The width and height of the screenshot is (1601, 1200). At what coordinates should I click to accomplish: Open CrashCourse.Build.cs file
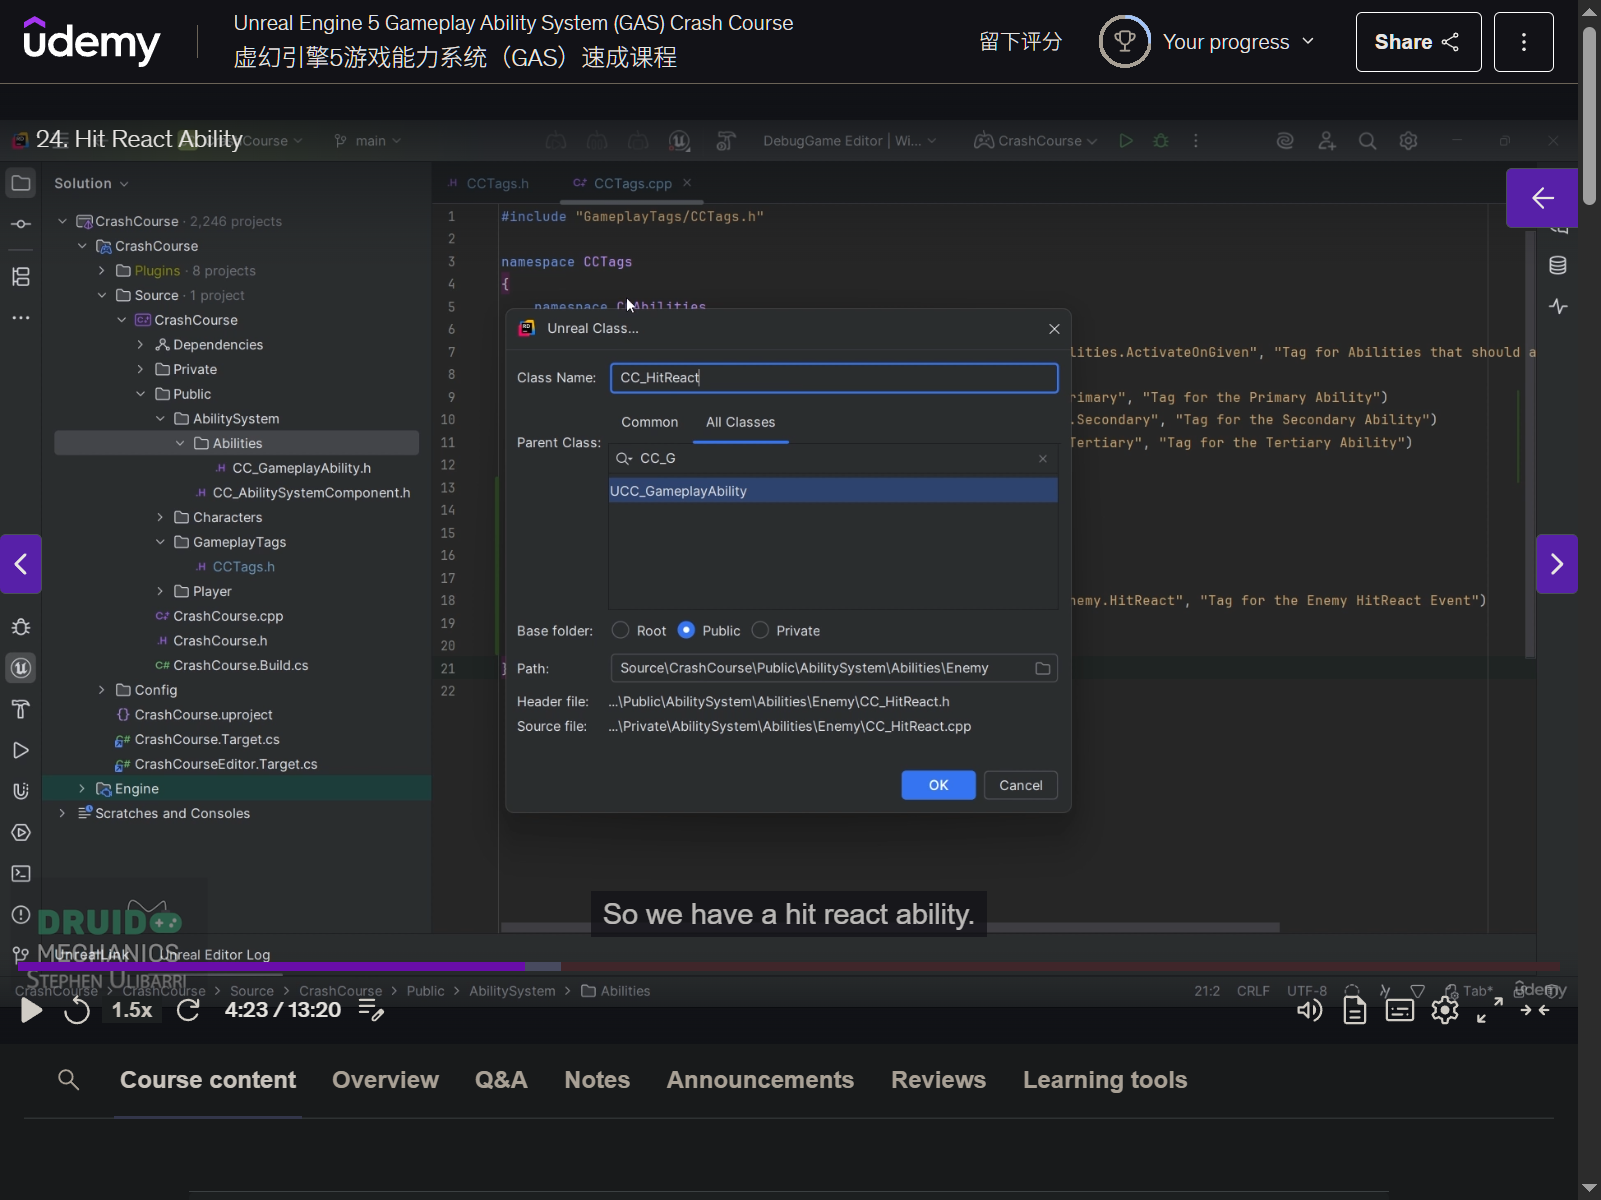pyautogui.click(x=240, y=665)
